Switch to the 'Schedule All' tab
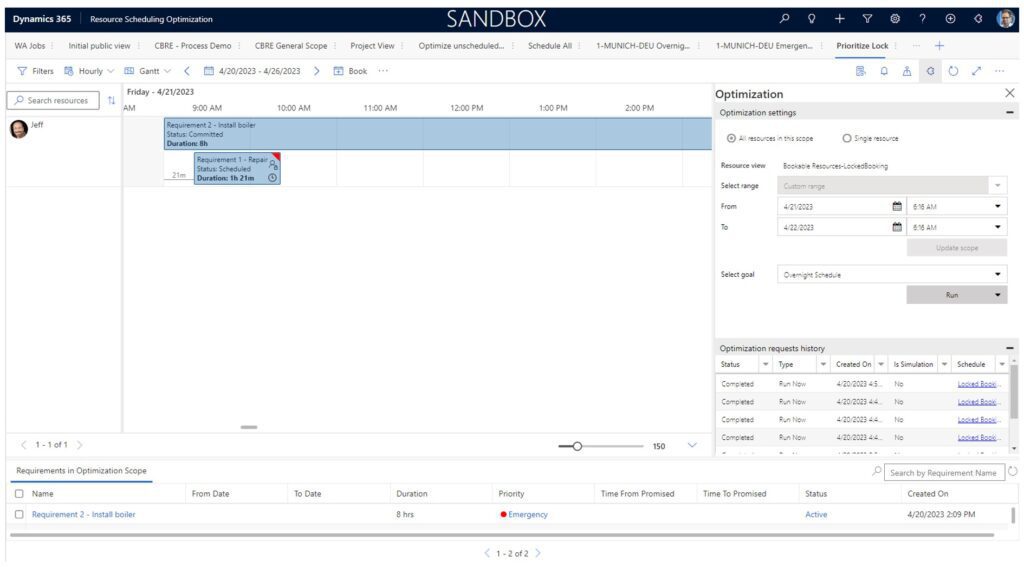 [x=549, y=46]
